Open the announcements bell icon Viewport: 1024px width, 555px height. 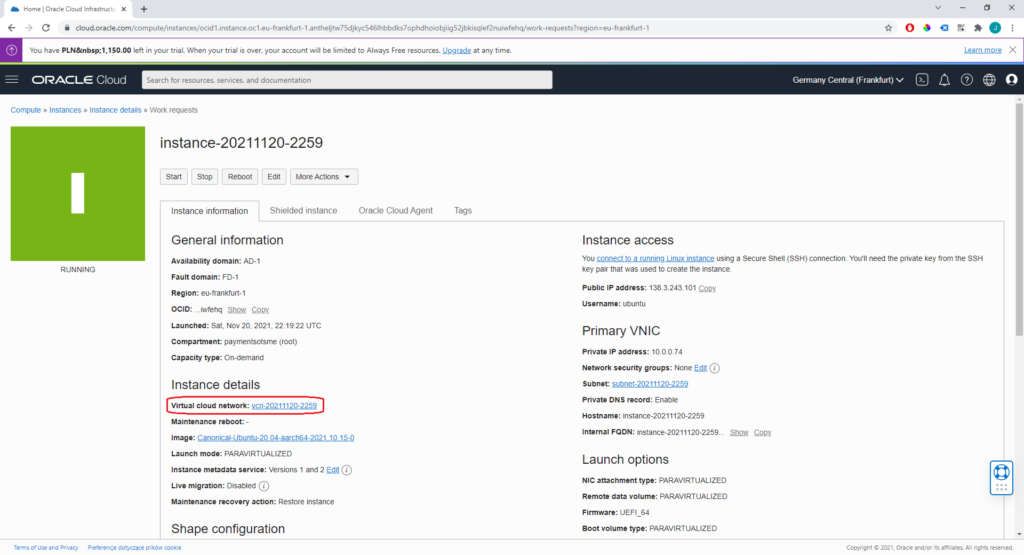click(x=944, y=80)
